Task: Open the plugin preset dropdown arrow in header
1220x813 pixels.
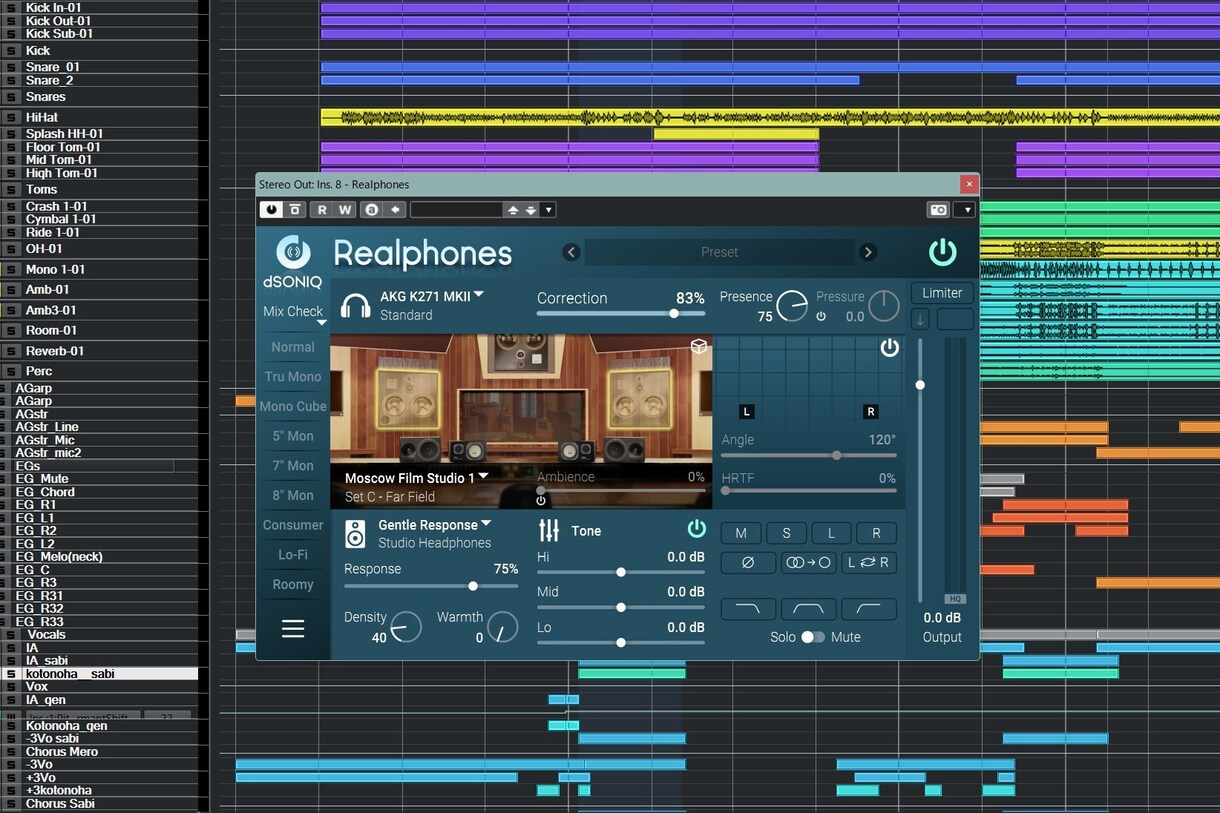Action: click(549, 210)
